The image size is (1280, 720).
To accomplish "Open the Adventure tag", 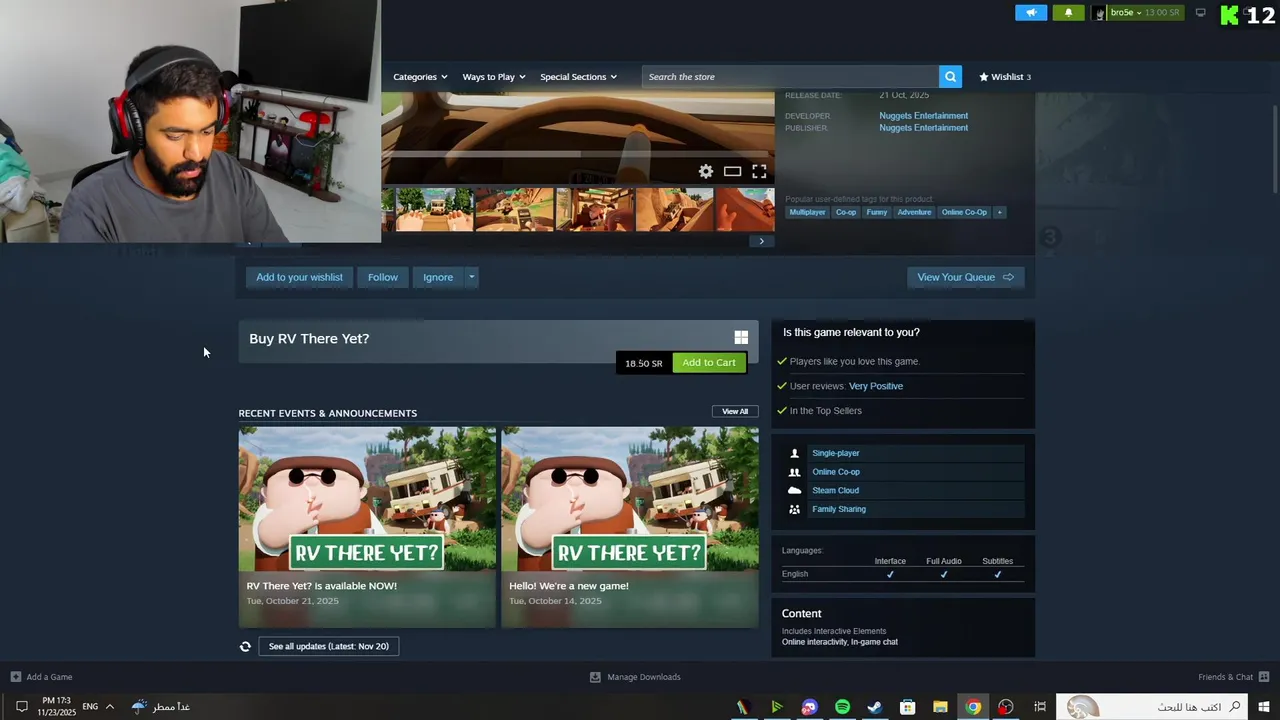I will 914,212.
